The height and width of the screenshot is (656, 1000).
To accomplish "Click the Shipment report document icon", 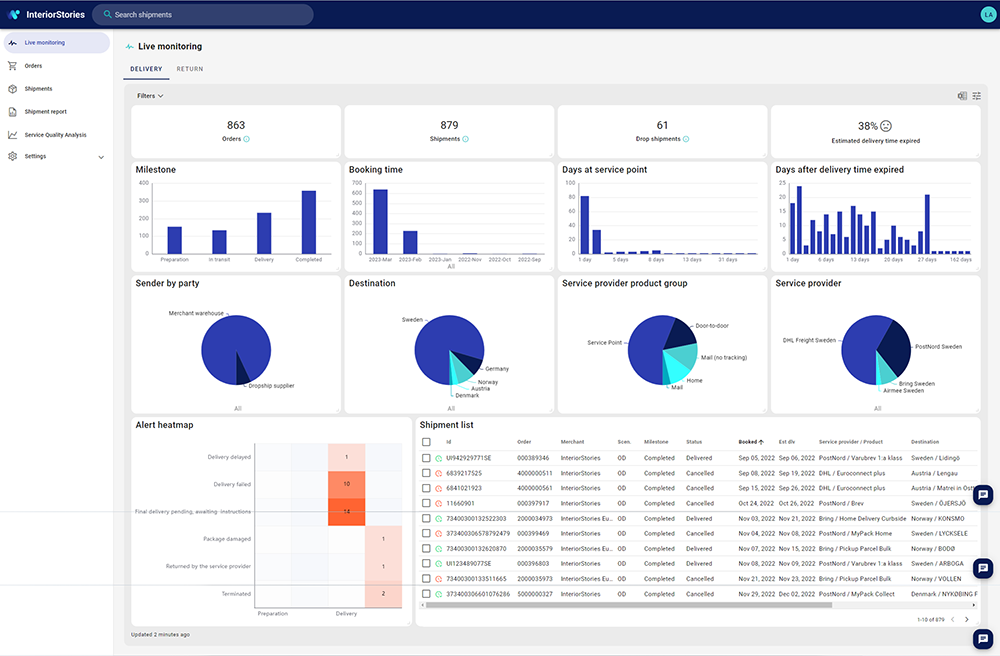I will tap(12, 112).
